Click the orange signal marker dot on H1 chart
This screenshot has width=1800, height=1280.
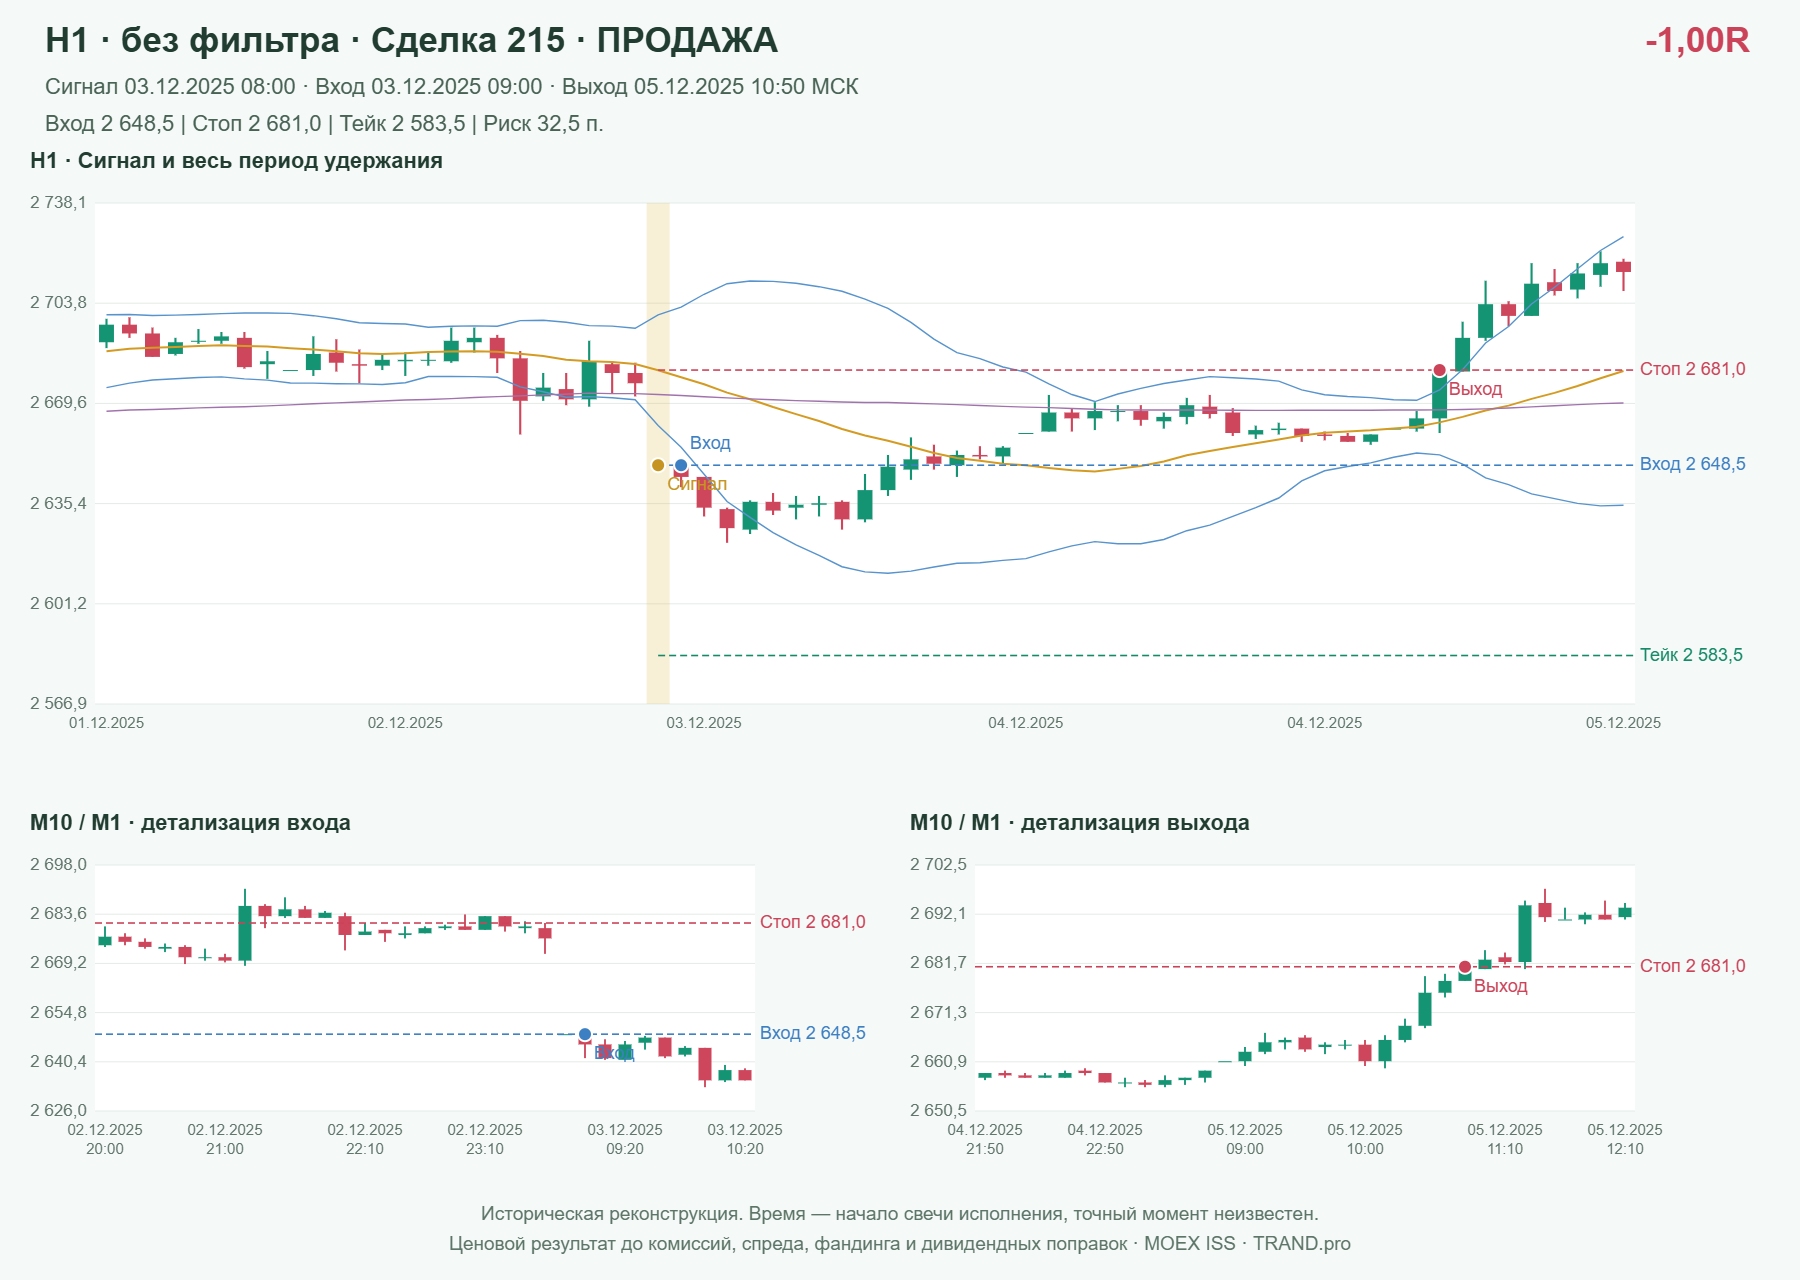coord(658,465)
